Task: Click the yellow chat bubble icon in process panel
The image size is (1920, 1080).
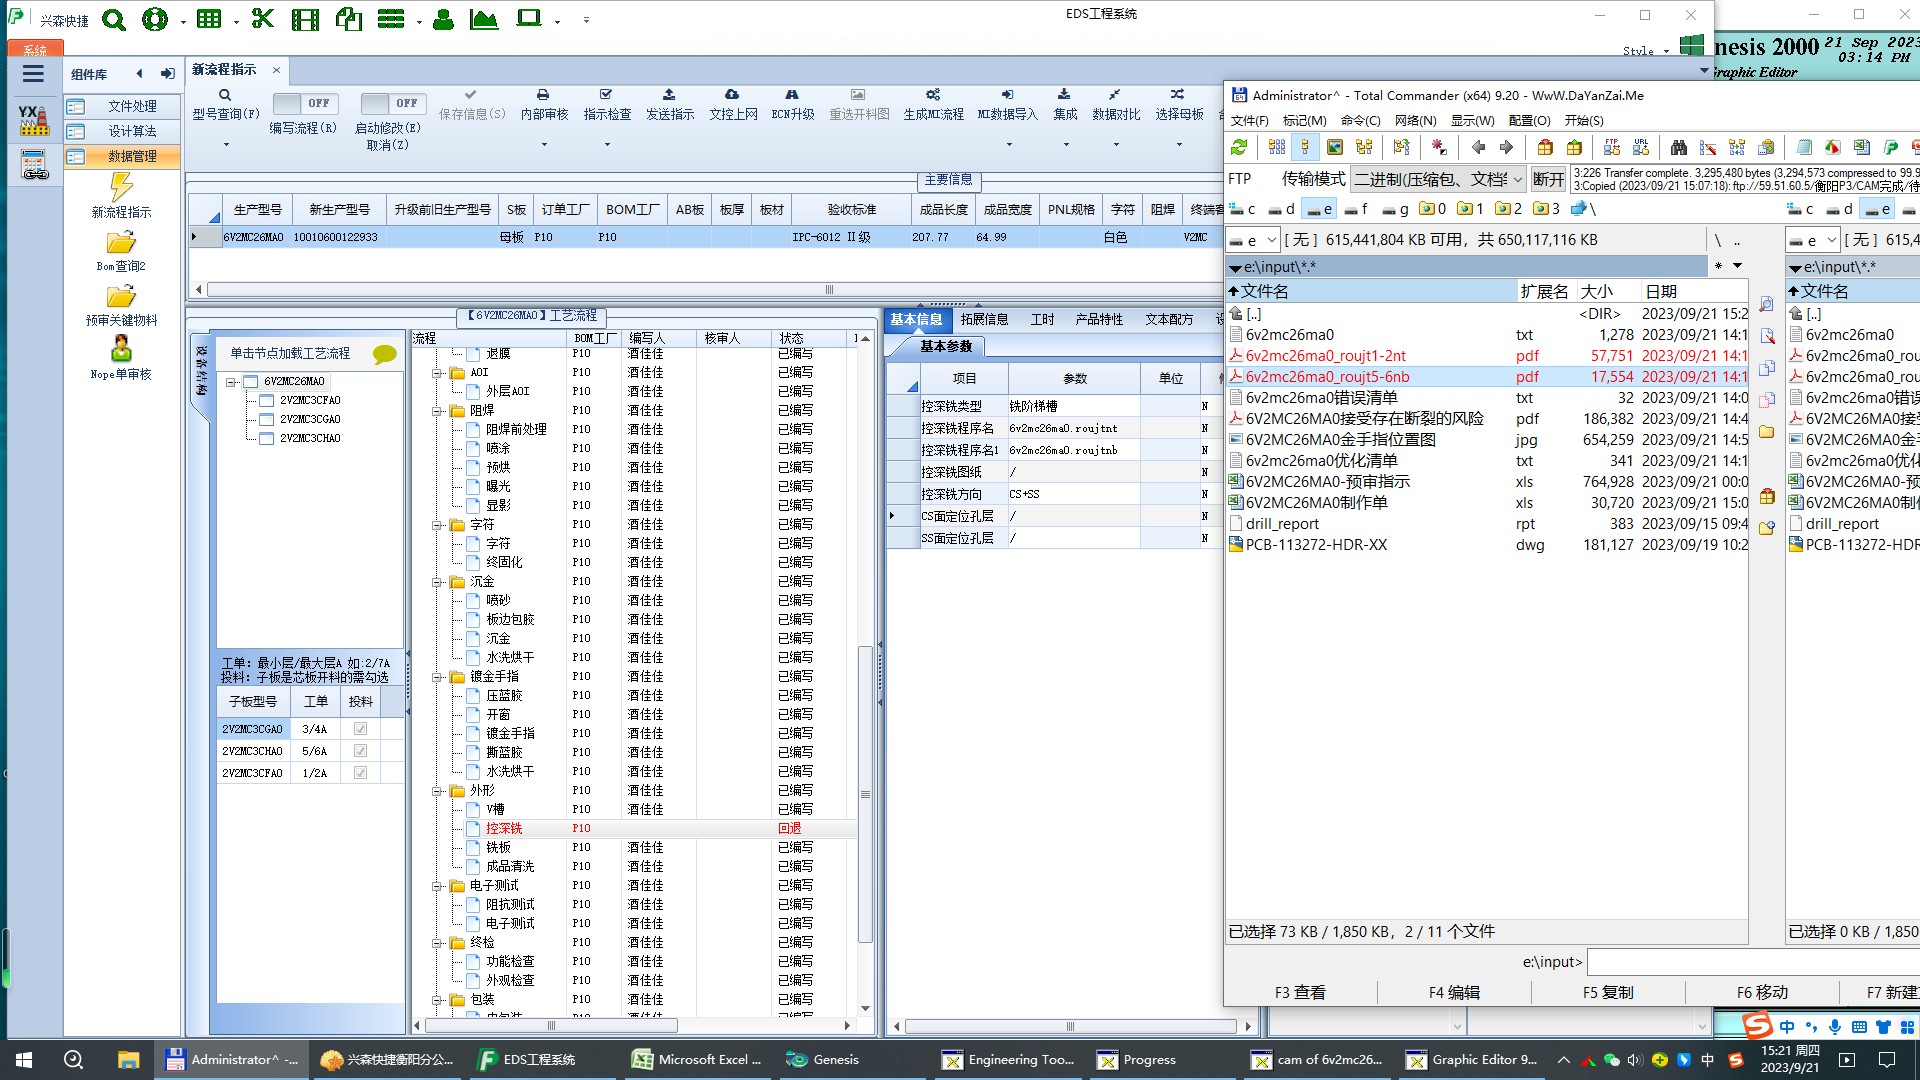Action: (x=384, y=354)
